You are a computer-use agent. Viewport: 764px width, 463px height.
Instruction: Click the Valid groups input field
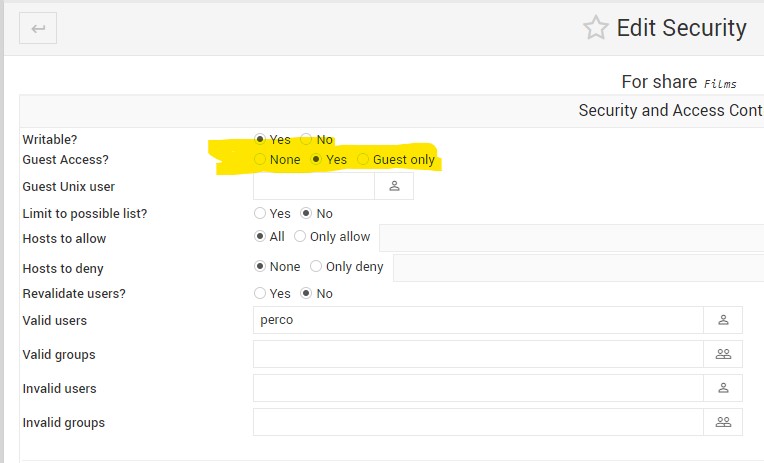tap(478, 354)
